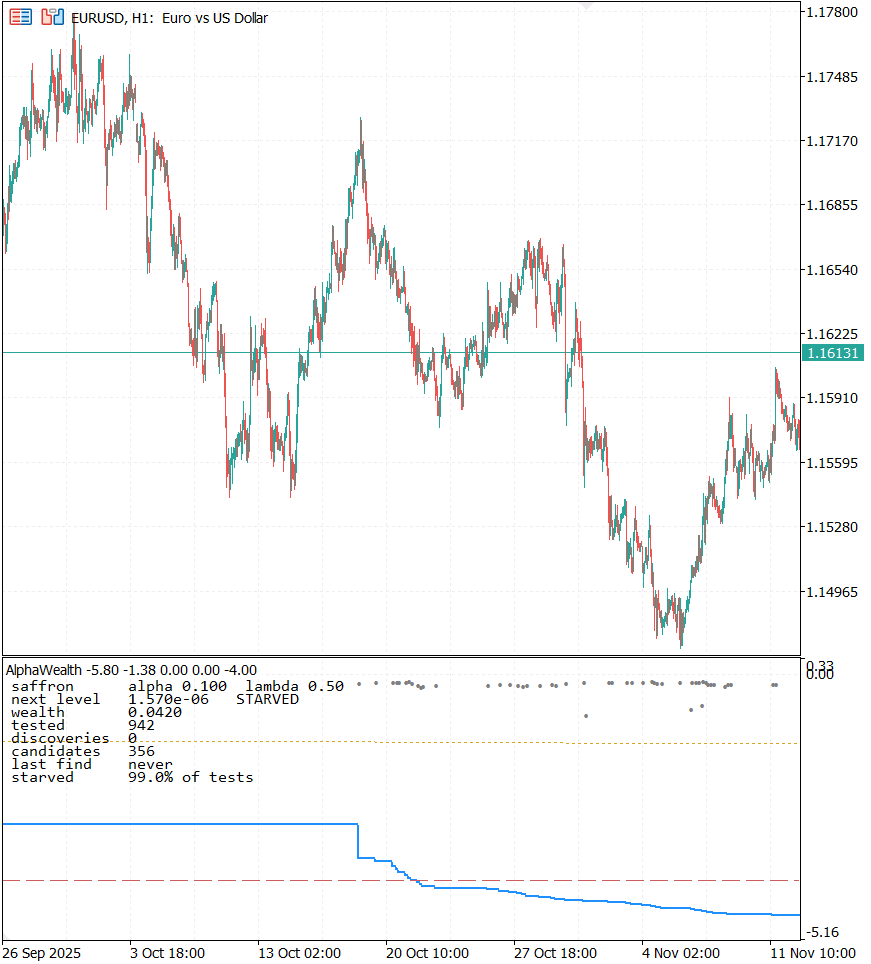This screenshot has height=964, width=871.
Task: Click the 27 Oct 18:00 time label
Action: pyautogui.click(x=555, y=953)
